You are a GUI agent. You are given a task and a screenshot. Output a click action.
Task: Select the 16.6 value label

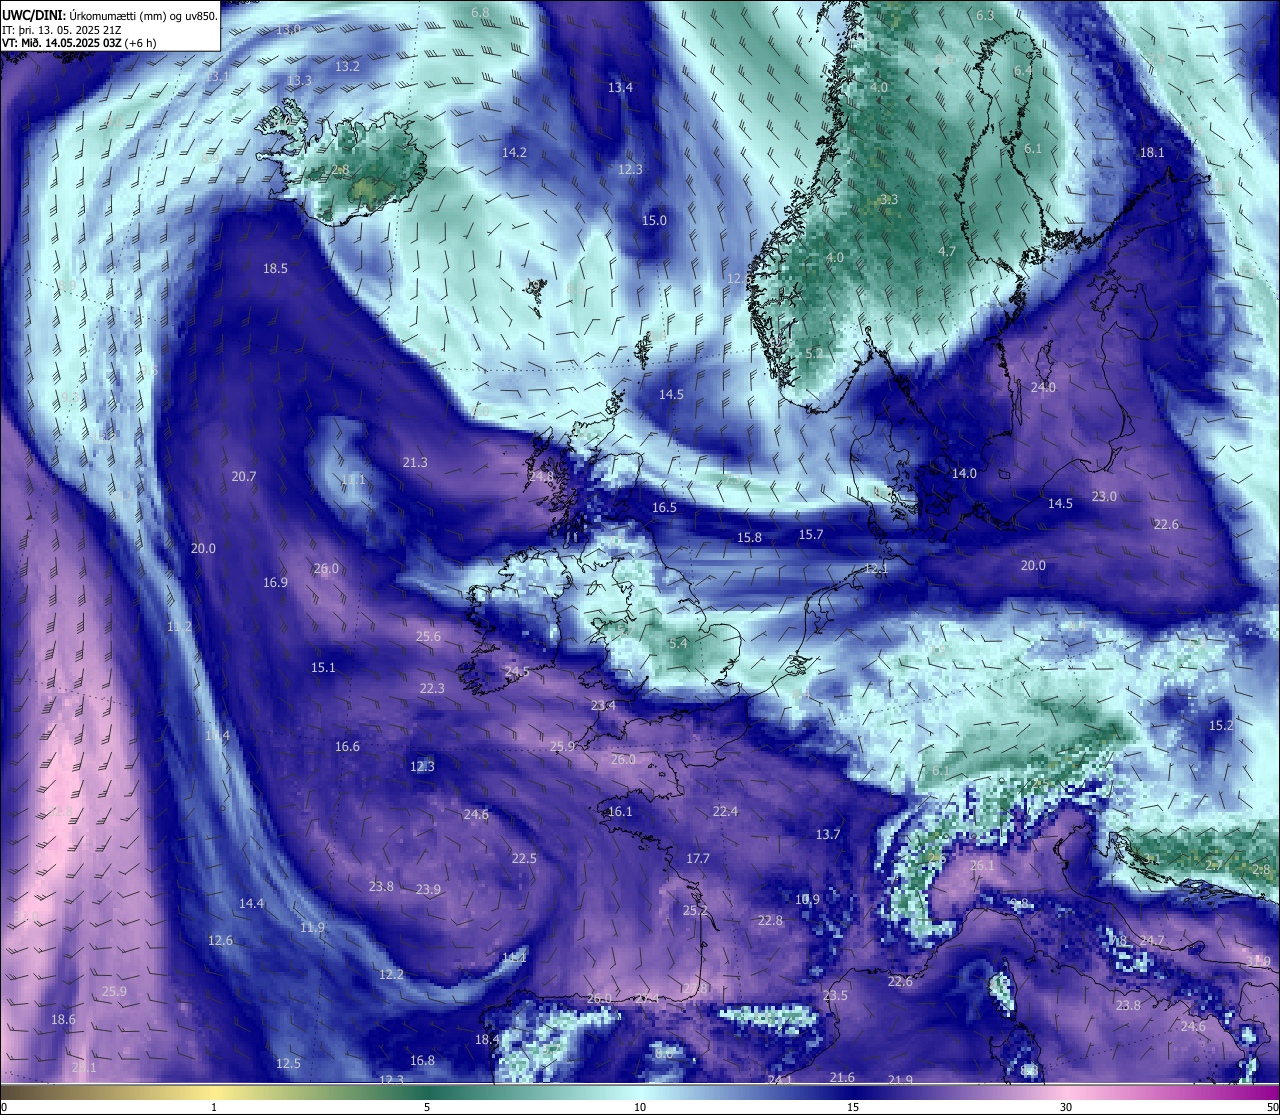point(347,747)
